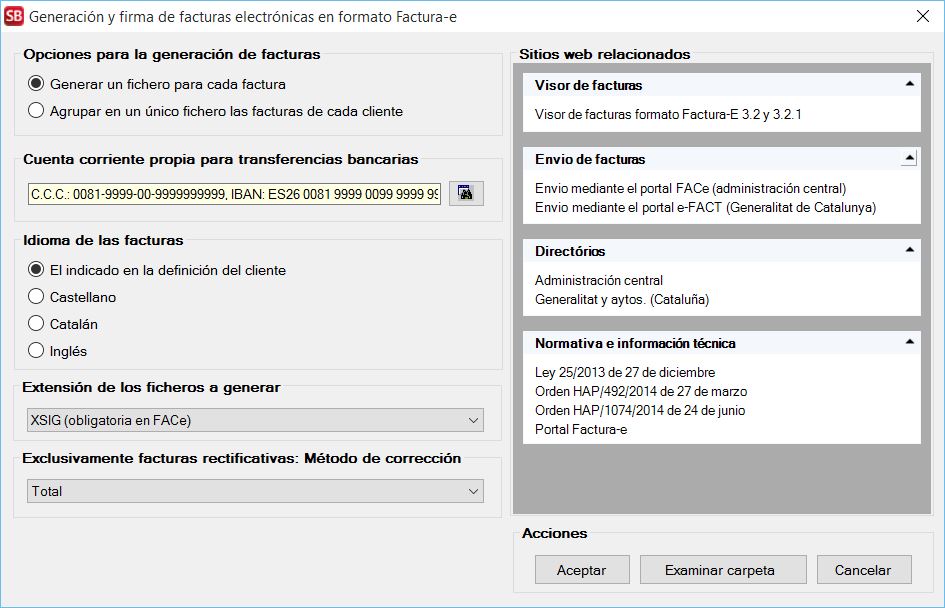This screenshot has height=608, width=945.
Task: Collapse the Directorios section
Action: pos(909,249)
